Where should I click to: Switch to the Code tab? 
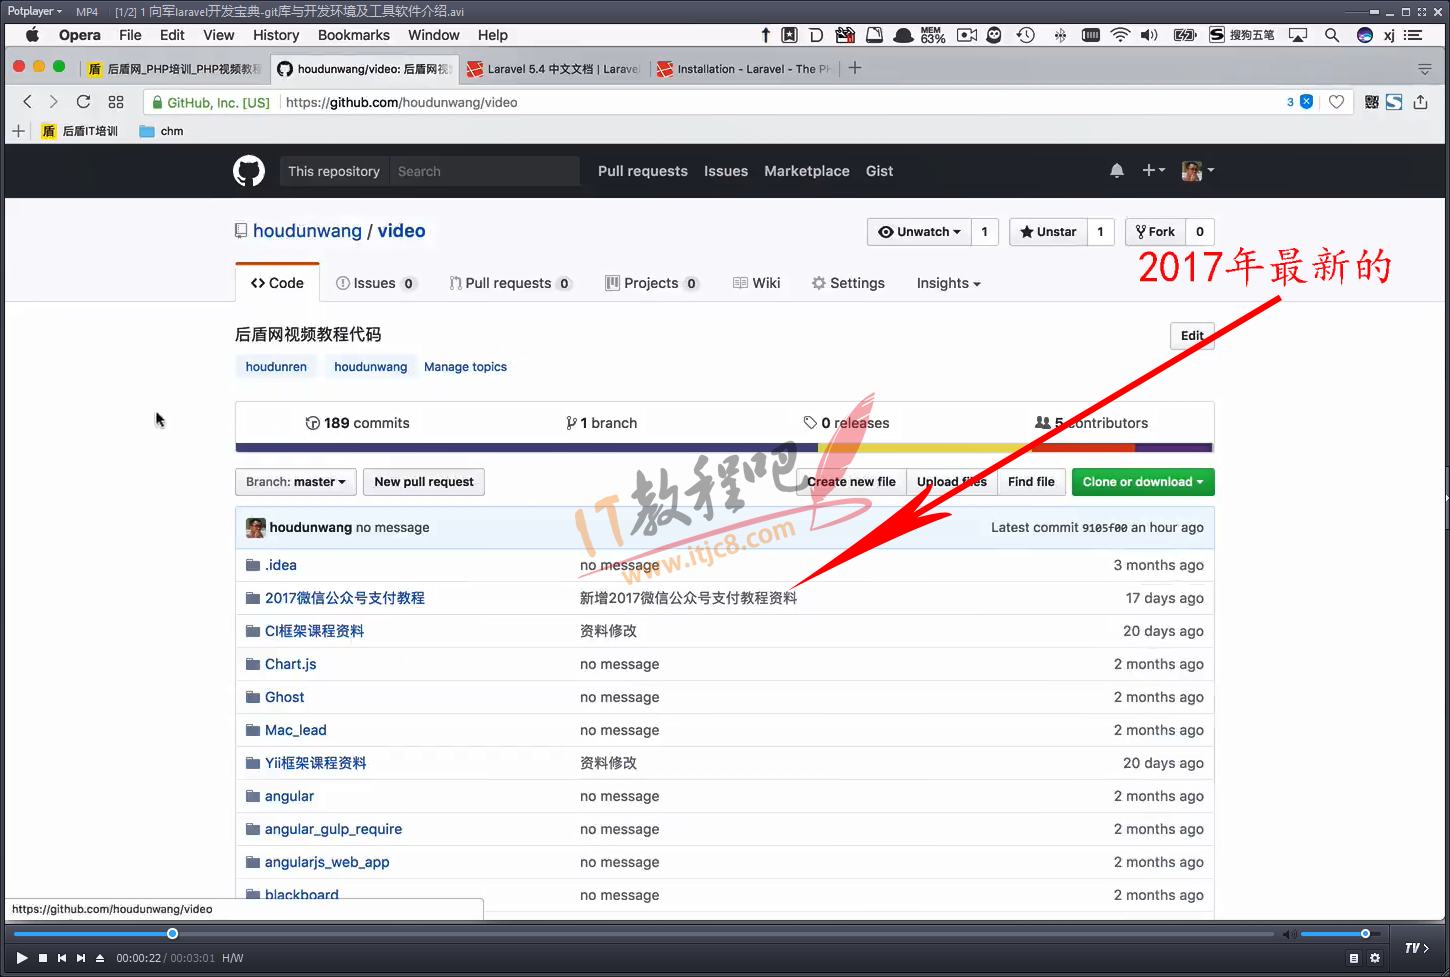(278, 283)
